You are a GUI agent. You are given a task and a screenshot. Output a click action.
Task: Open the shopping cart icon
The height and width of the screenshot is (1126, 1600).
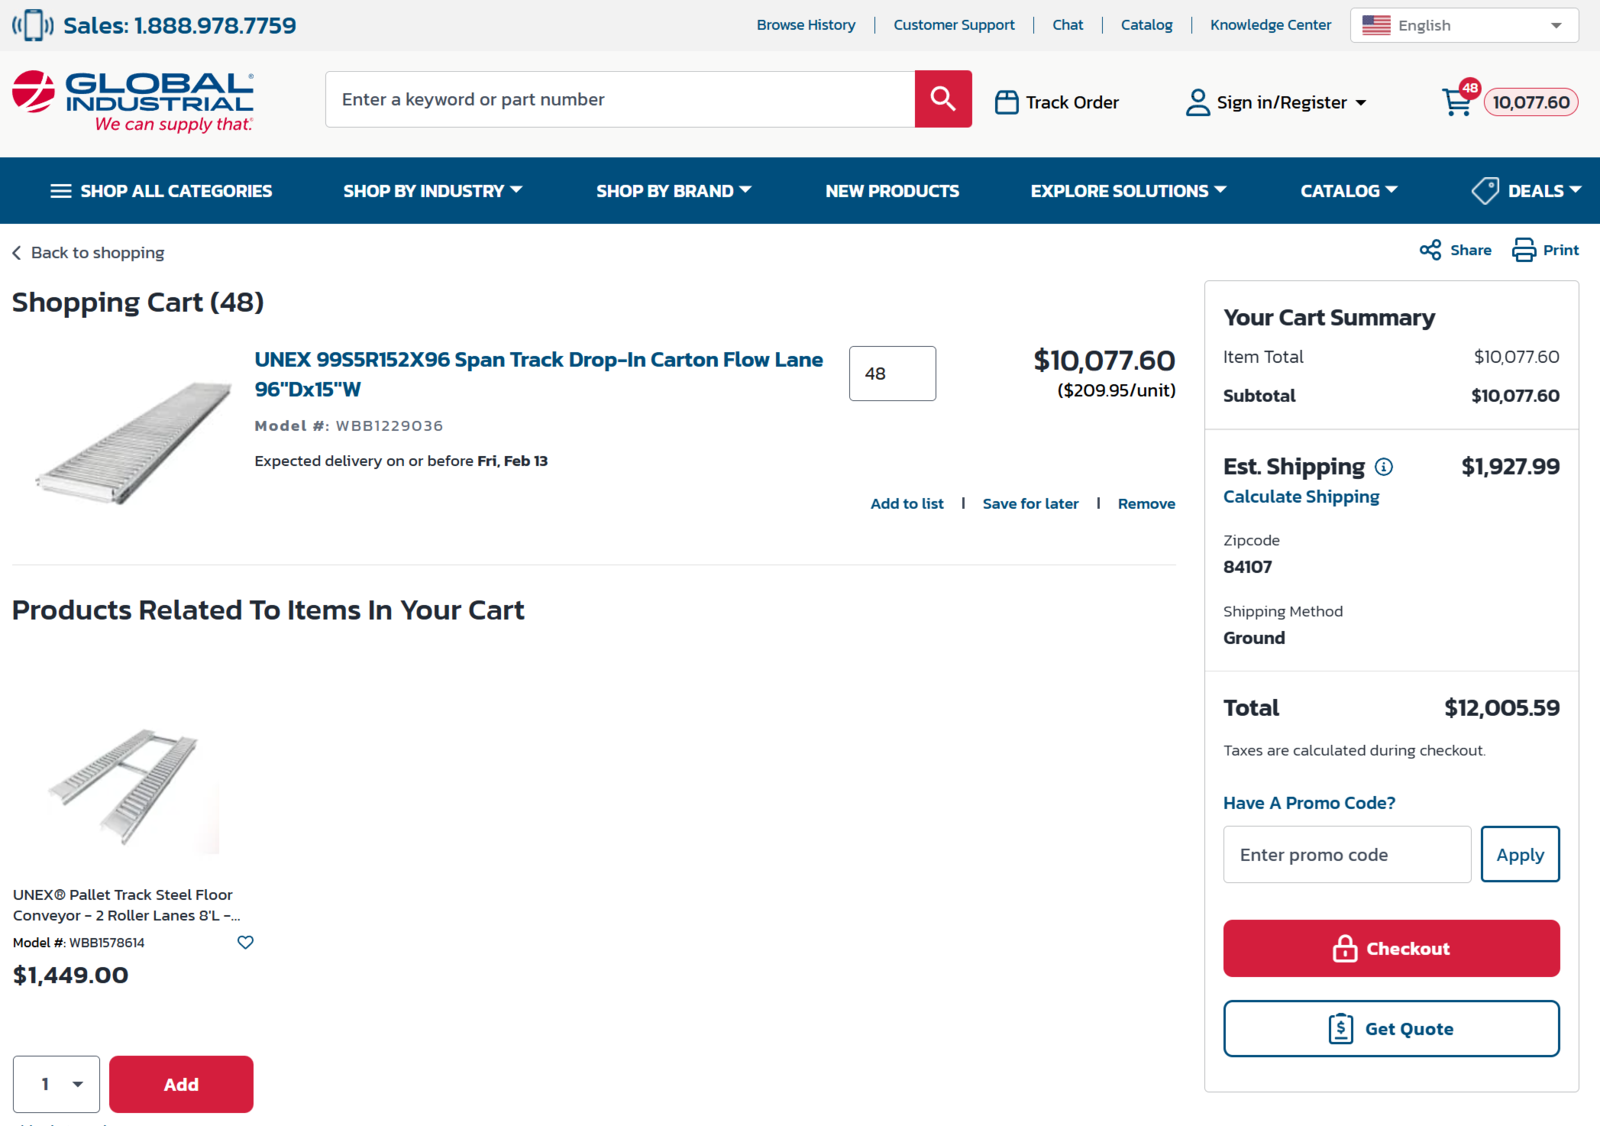pos(1457,102)
